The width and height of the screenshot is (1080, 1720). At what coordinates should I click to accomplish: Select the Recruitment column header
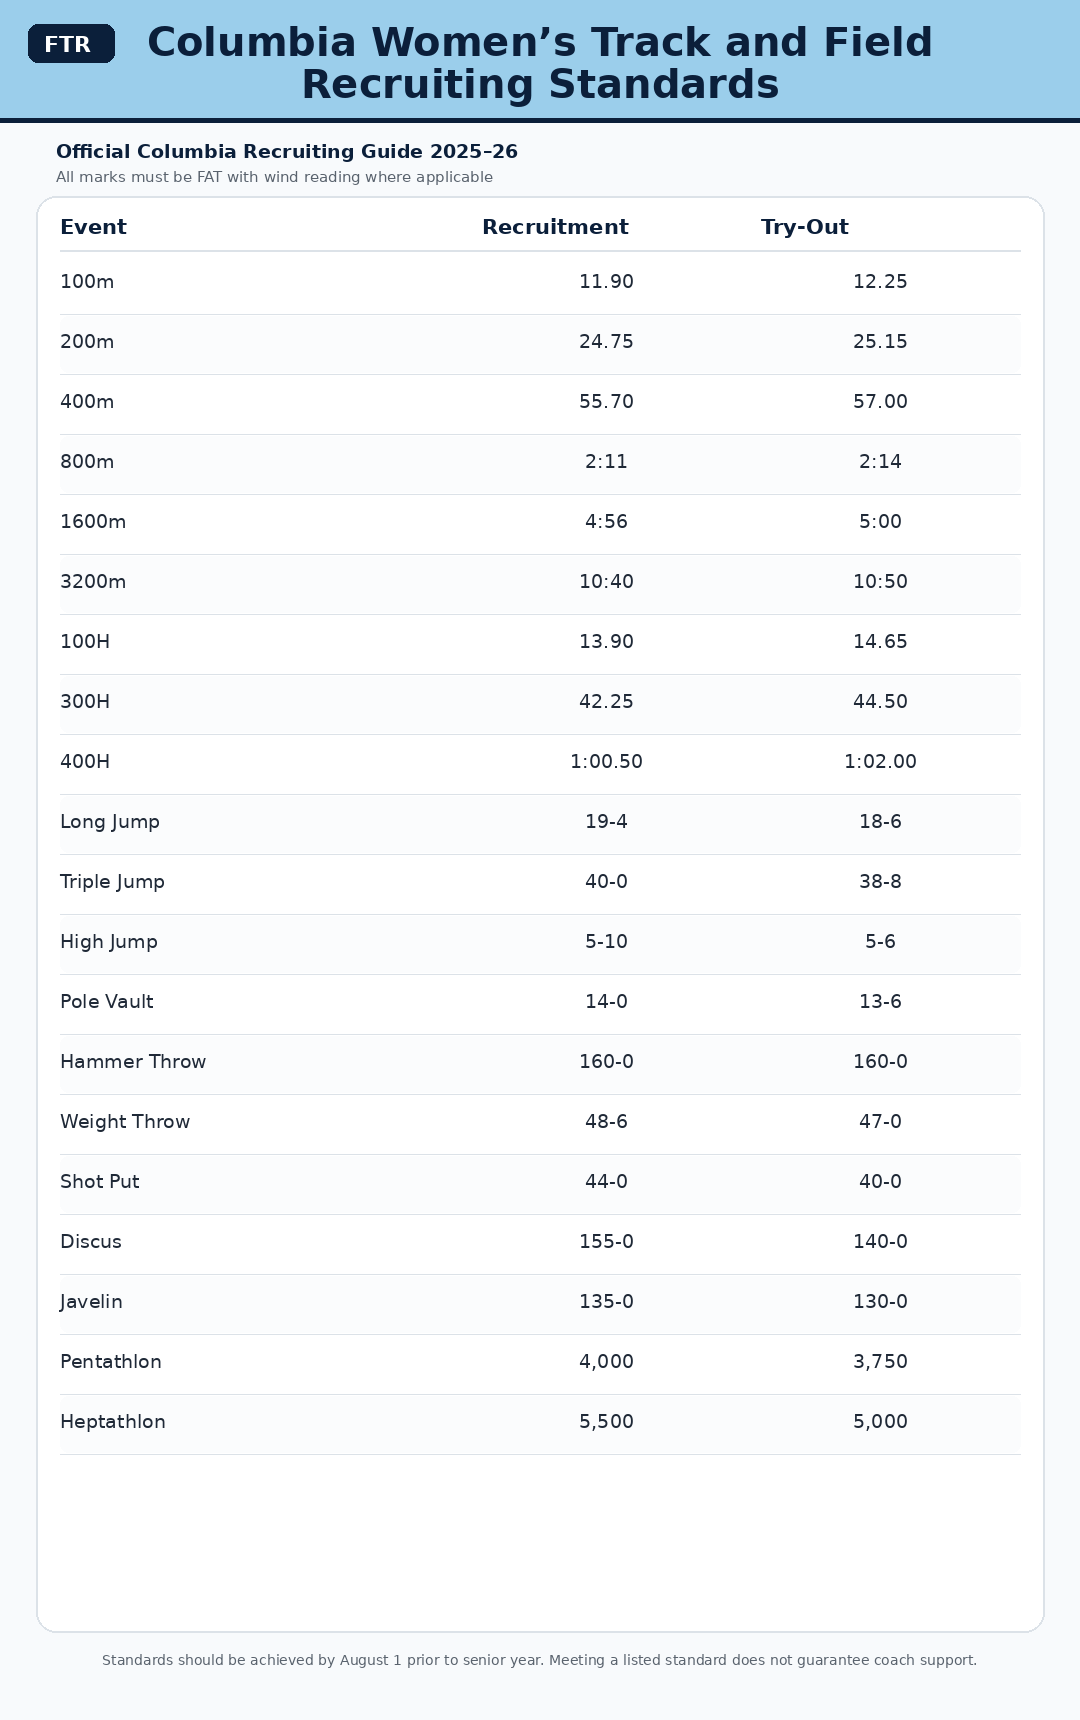(555, 227)
